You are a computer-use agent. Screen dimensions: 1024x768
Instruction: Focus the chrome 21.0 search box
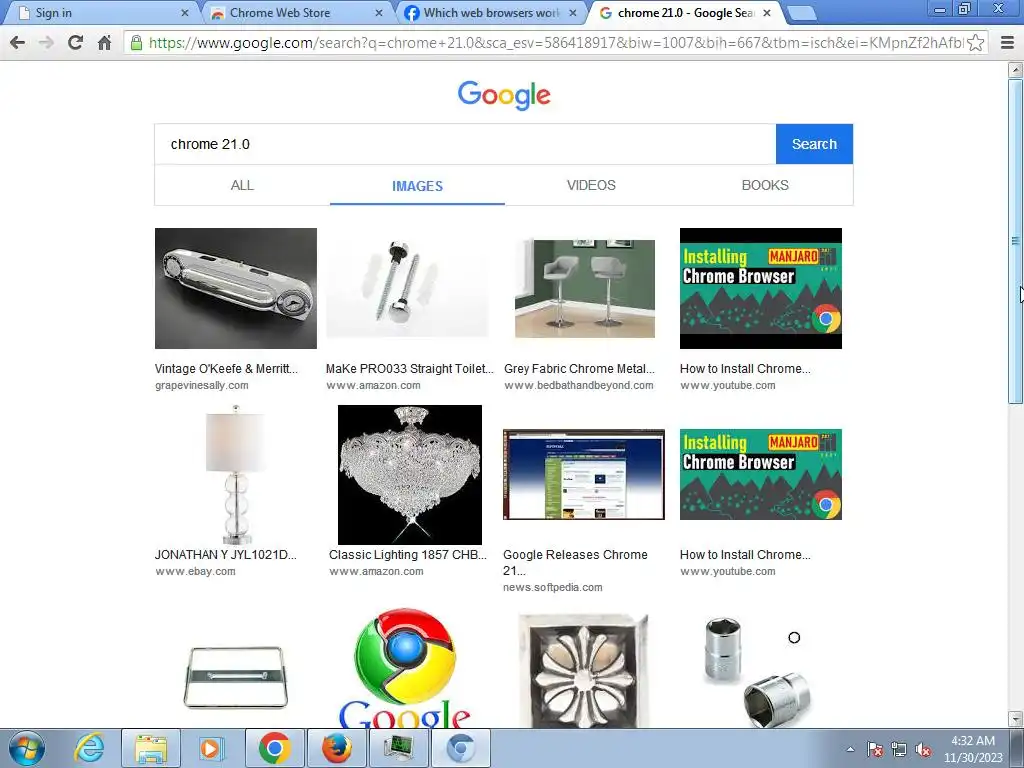coord(465,144)
